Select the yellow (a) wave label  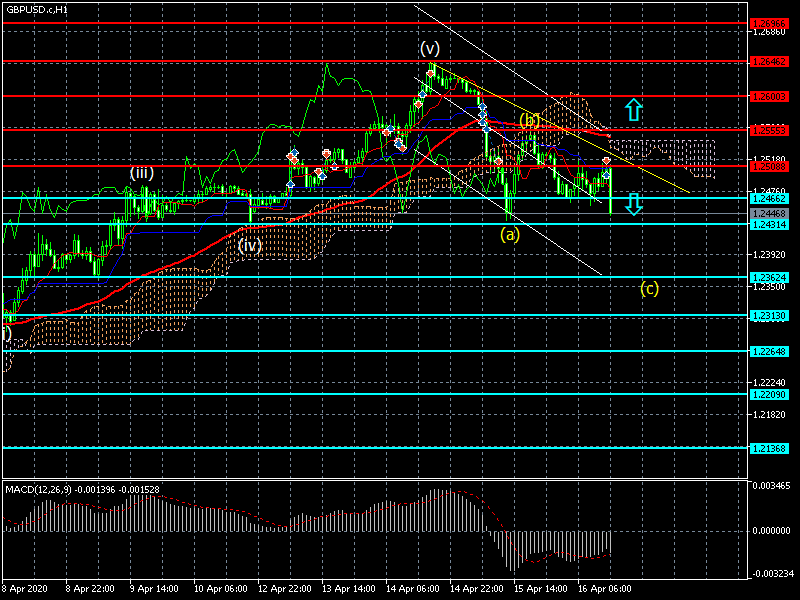point(510,235)
